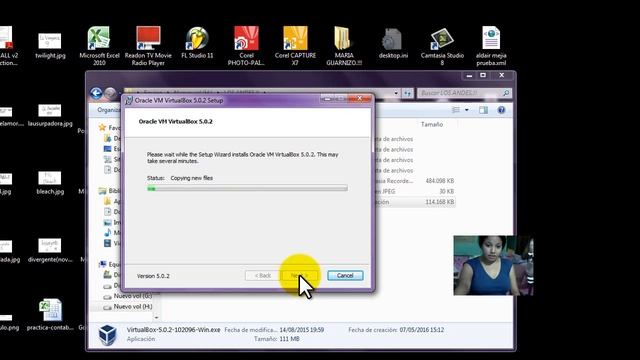
Task: Click Explorer refresh address button
Action: click(x=407, y=93)
